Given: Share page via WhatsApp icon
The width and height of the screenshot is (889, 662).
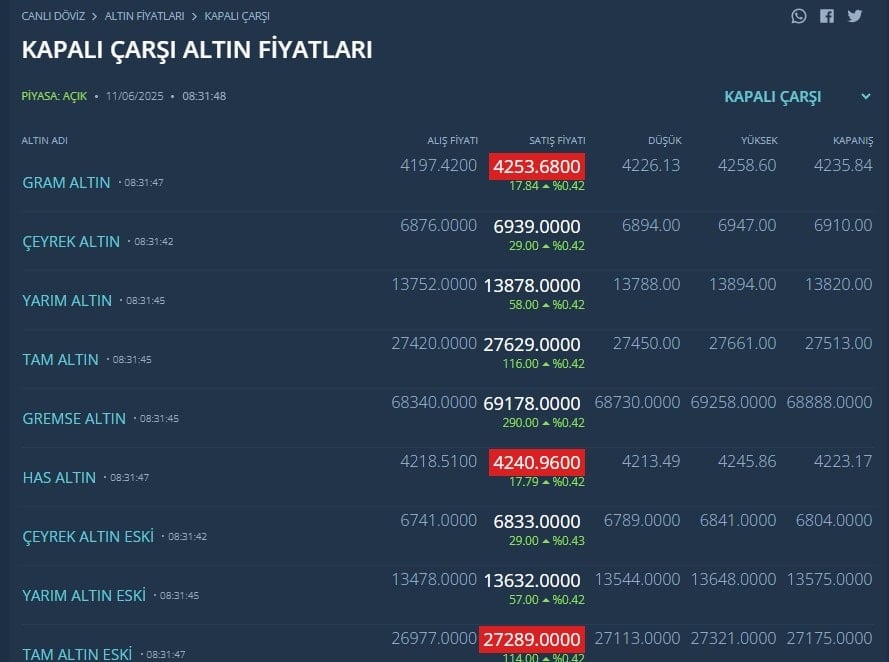Looking at the screenshot, I should 799,16.
